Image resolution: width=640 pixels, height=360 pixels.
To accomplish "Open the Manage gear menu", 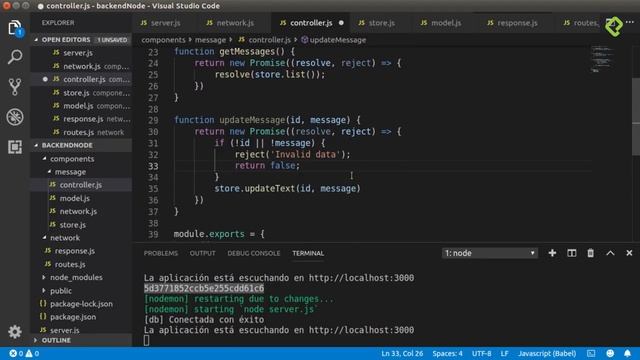I will [x=15, y=331].
